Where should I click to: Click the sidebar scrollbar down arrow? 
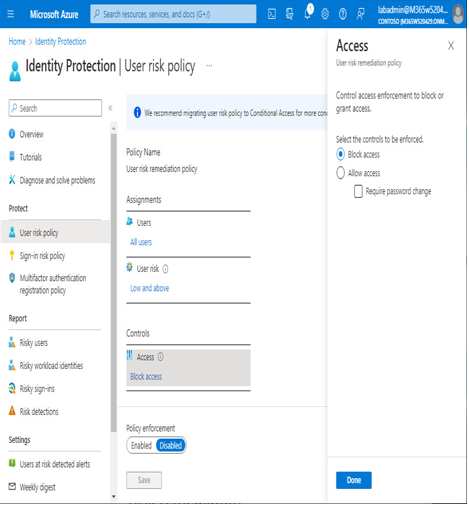(114, 497)
